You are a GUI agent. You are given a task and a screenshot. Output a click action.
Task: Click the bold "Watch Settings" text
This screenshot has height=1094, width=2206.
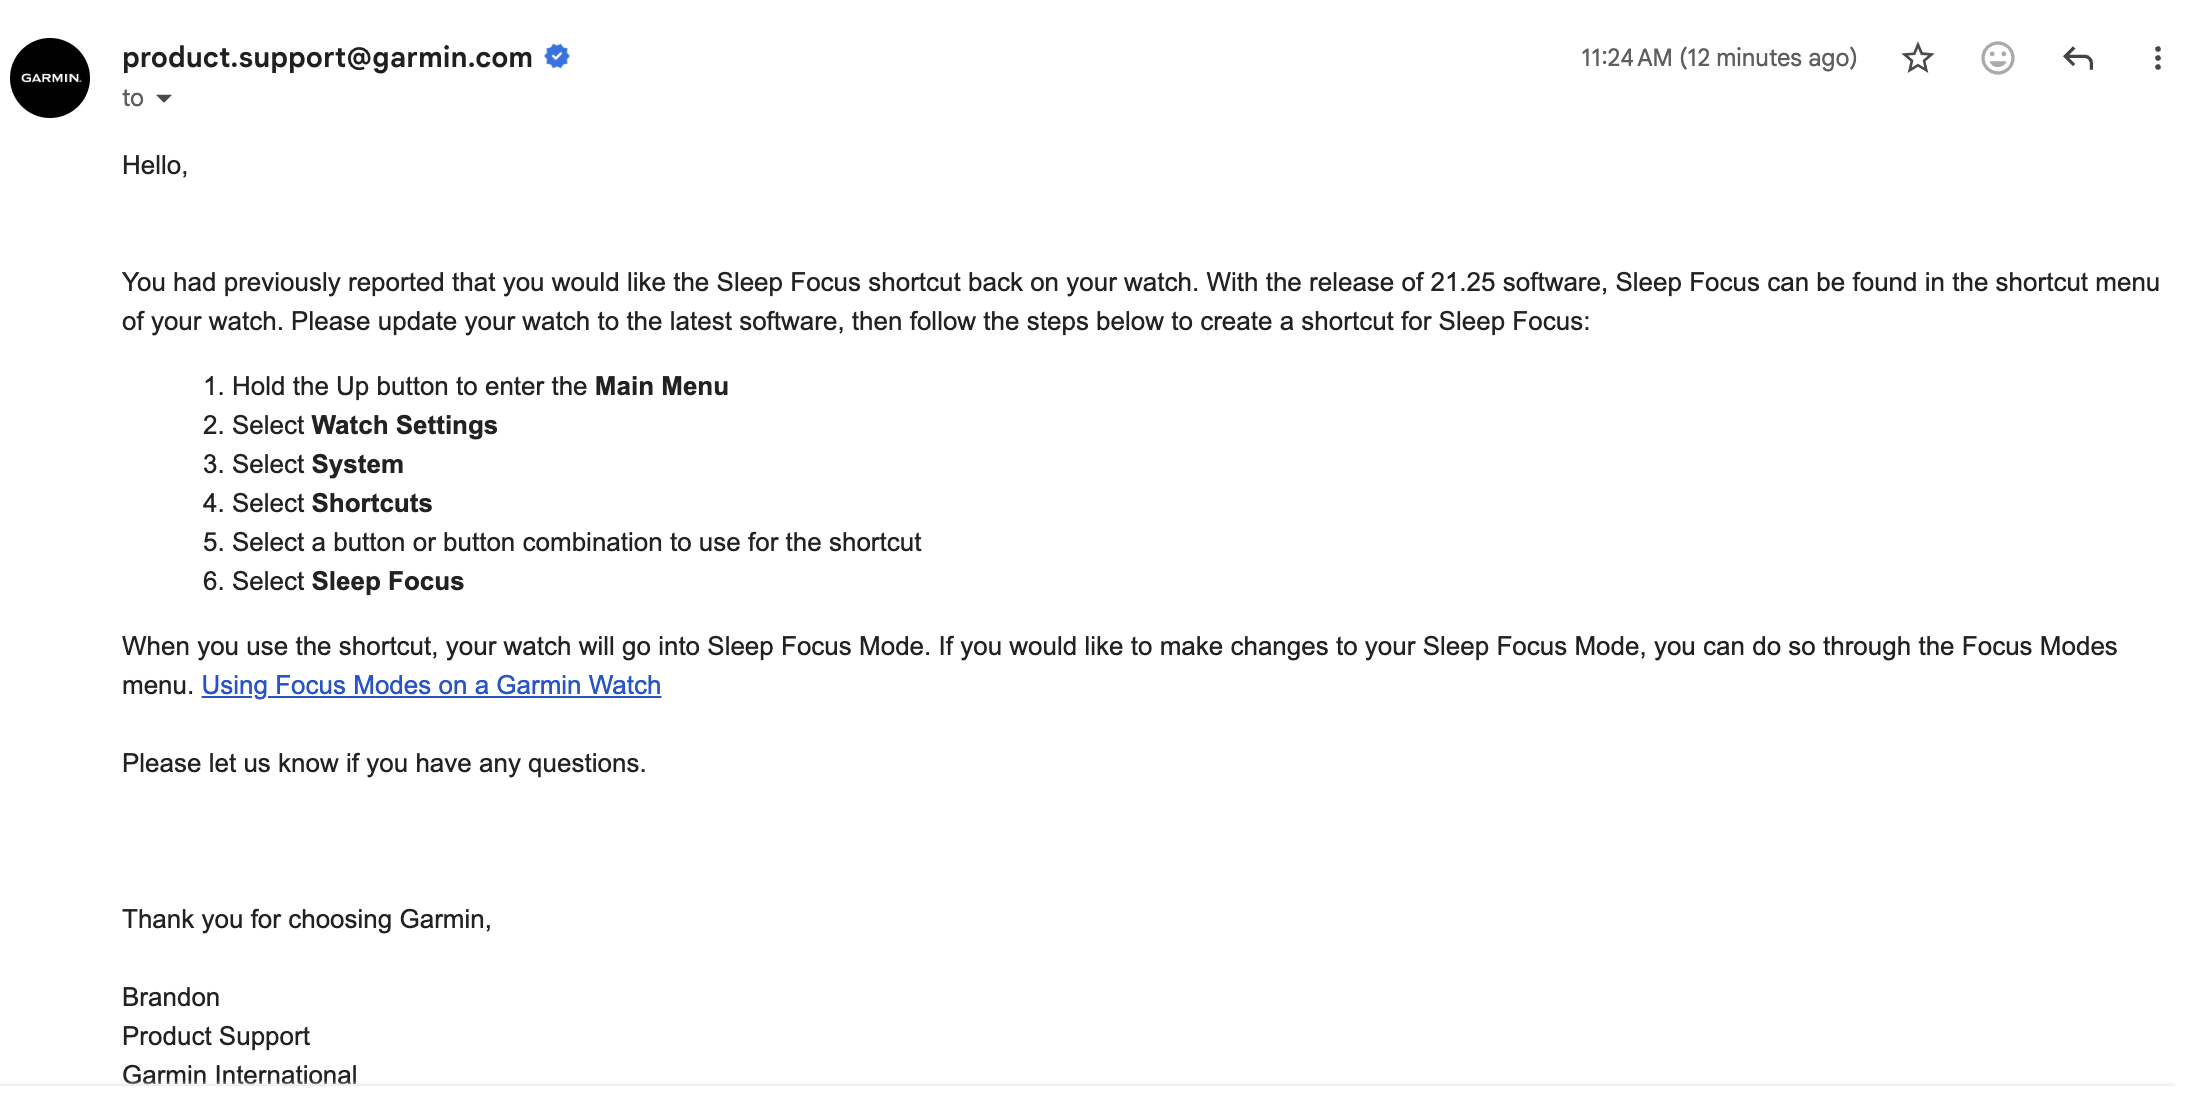(x=404, y=425)
